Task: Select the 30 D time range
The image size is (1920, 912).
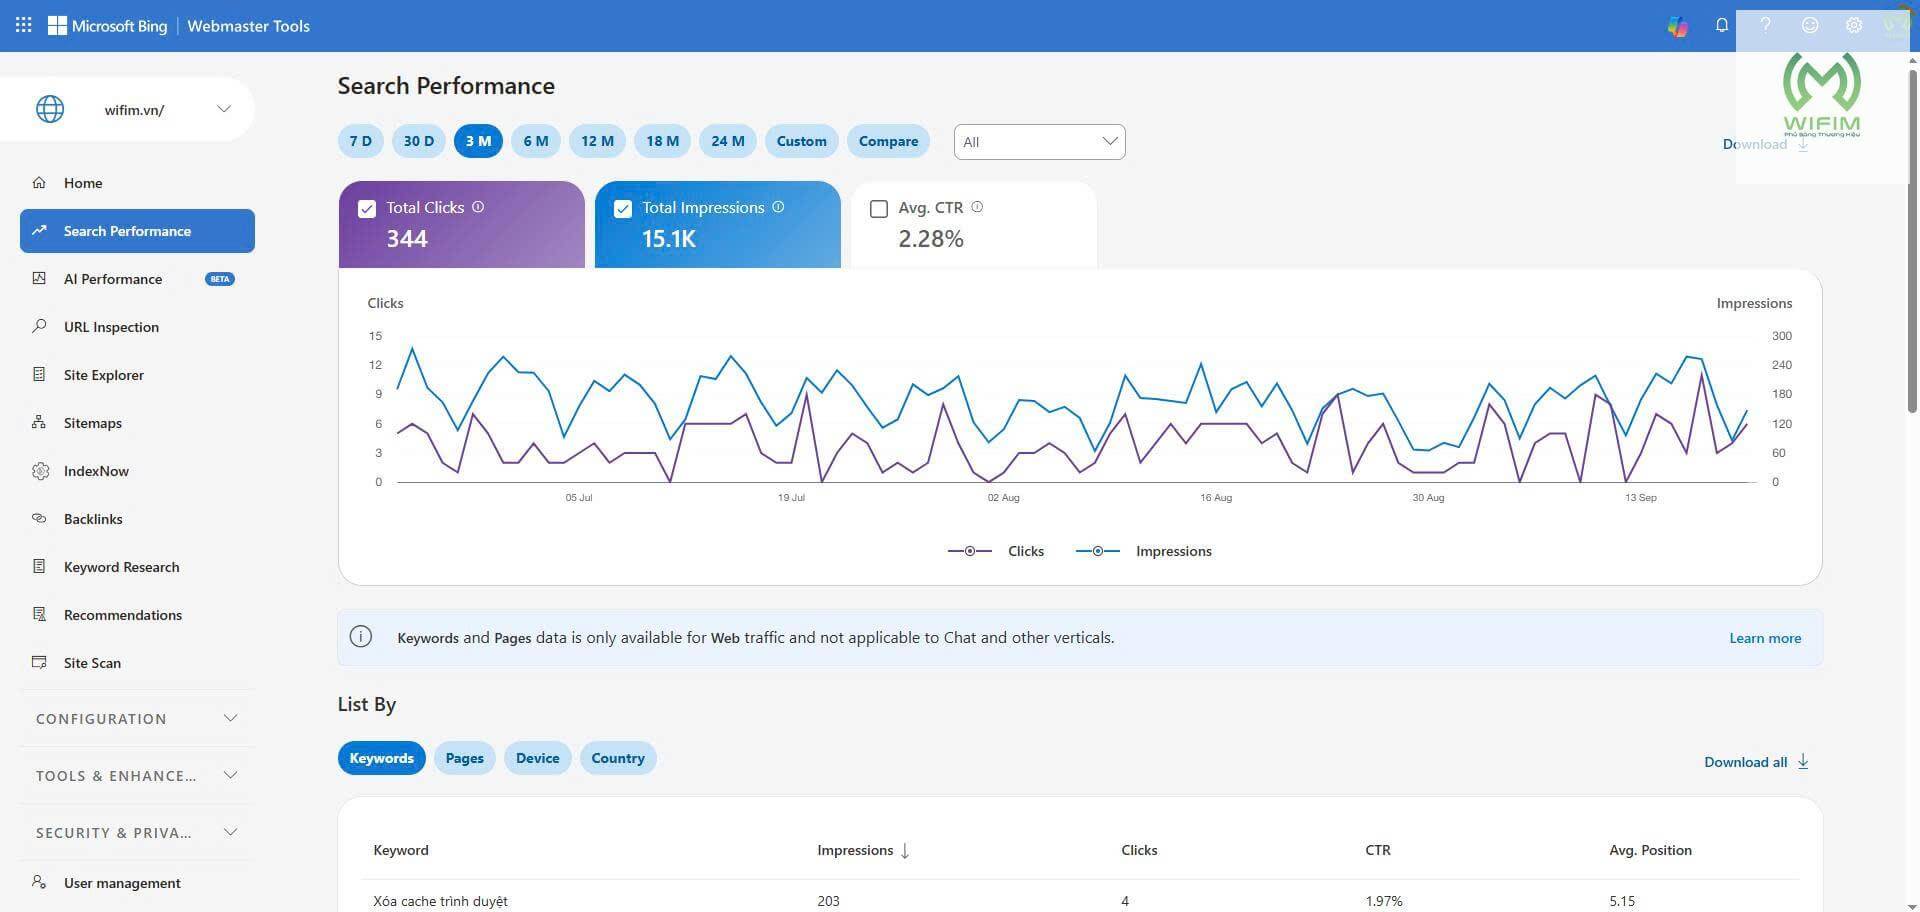Action: (419, 141)
